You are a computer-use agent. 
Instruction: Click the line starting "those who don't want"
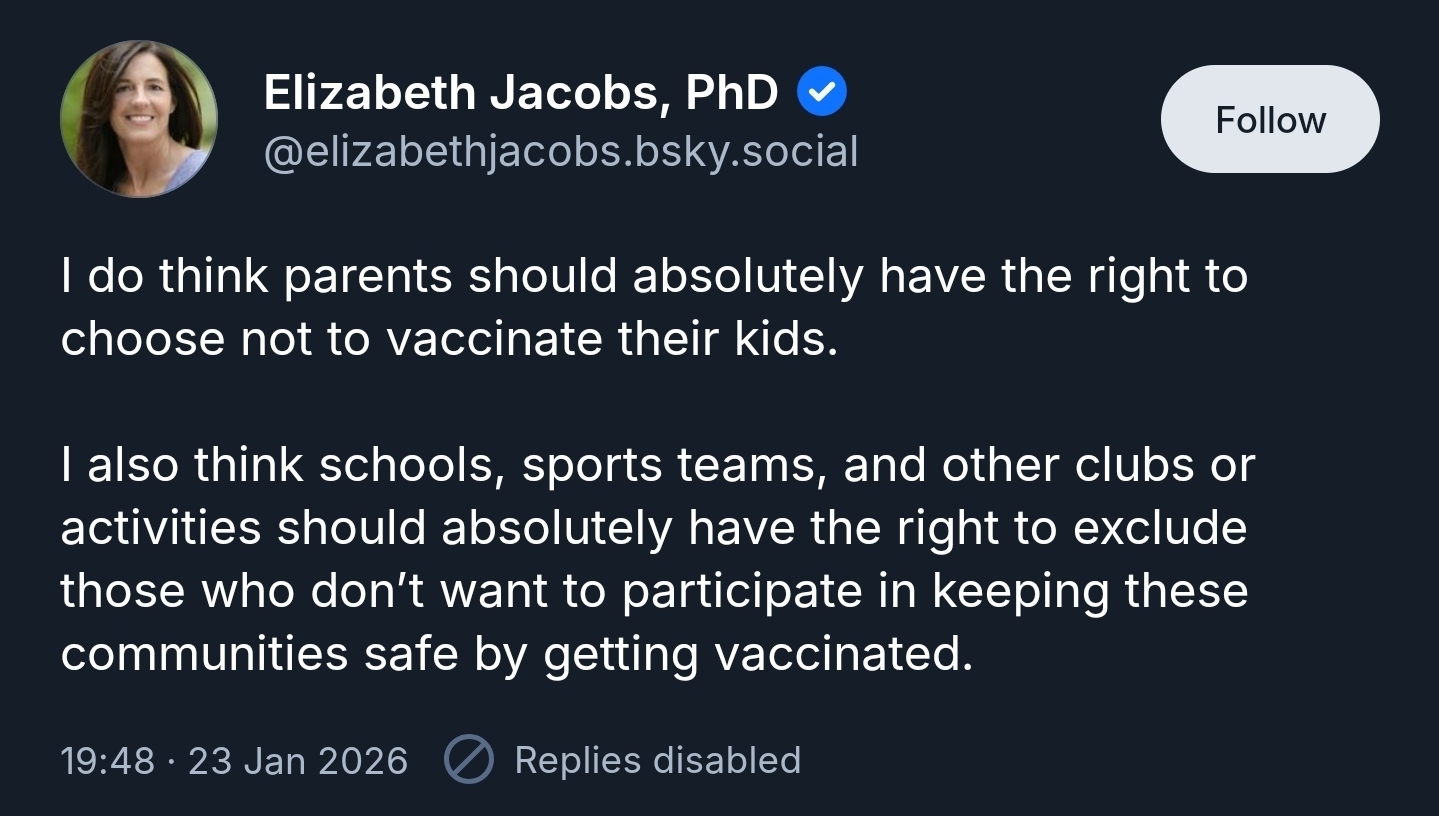pos(654,590)
